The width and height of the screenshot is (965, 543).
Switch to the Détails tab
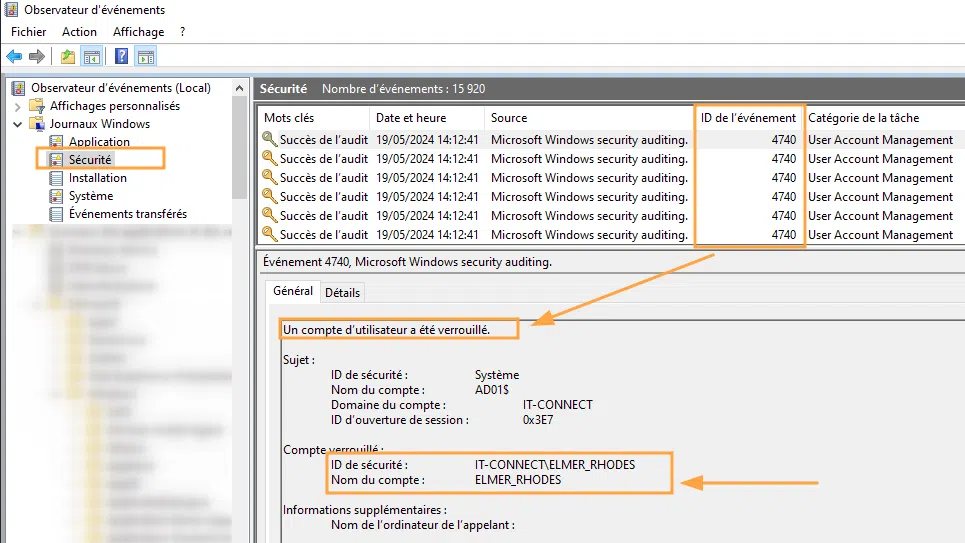342,293
